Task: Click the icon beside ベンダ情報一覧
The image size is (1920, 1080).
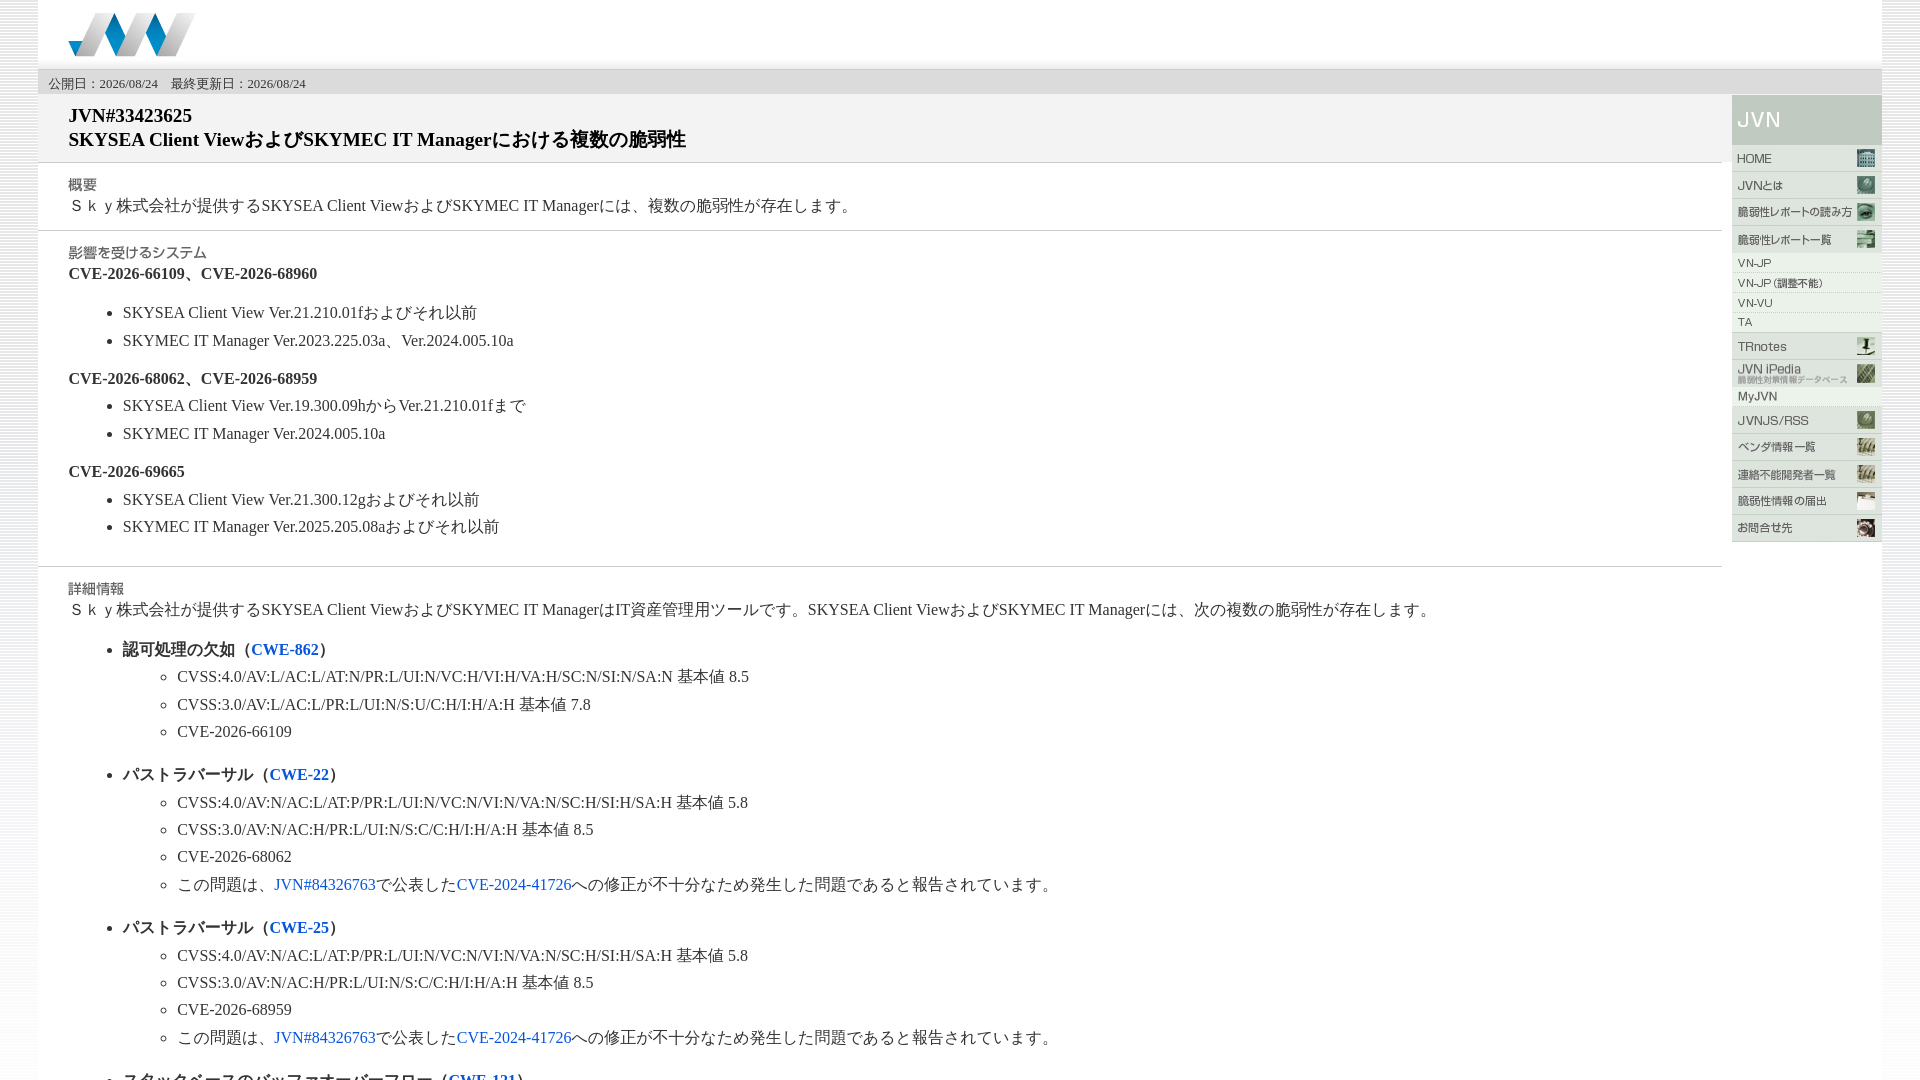Action: 1866,447
